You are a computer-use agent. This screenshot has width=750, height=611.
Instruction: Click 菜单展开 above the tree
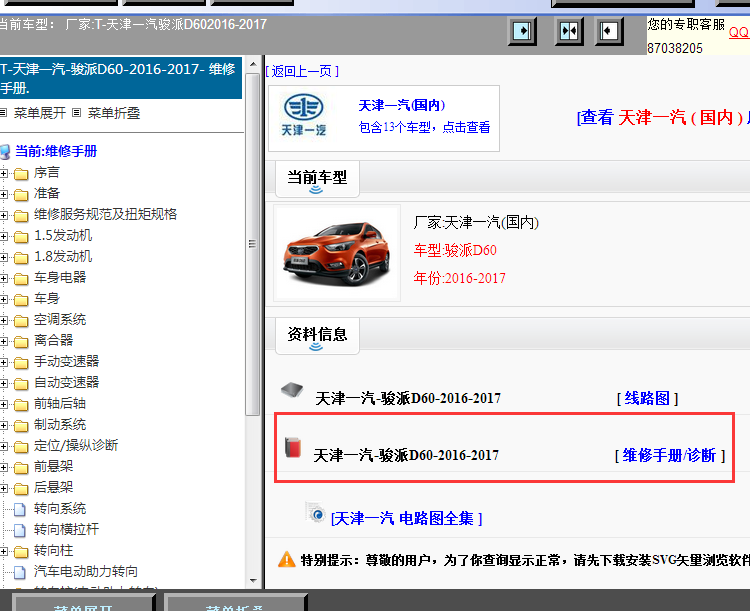click(40, 113)
